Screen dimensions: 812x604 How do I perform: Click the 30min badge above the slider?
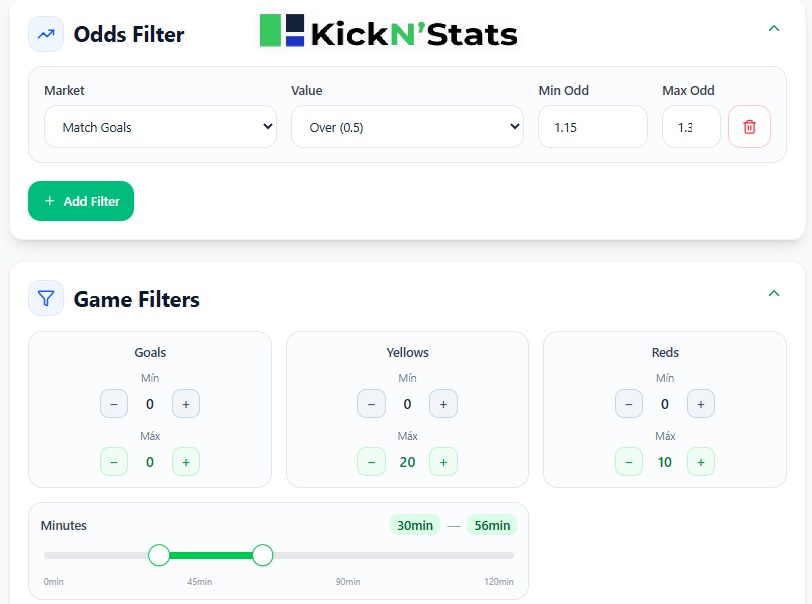tap(414, 524)
